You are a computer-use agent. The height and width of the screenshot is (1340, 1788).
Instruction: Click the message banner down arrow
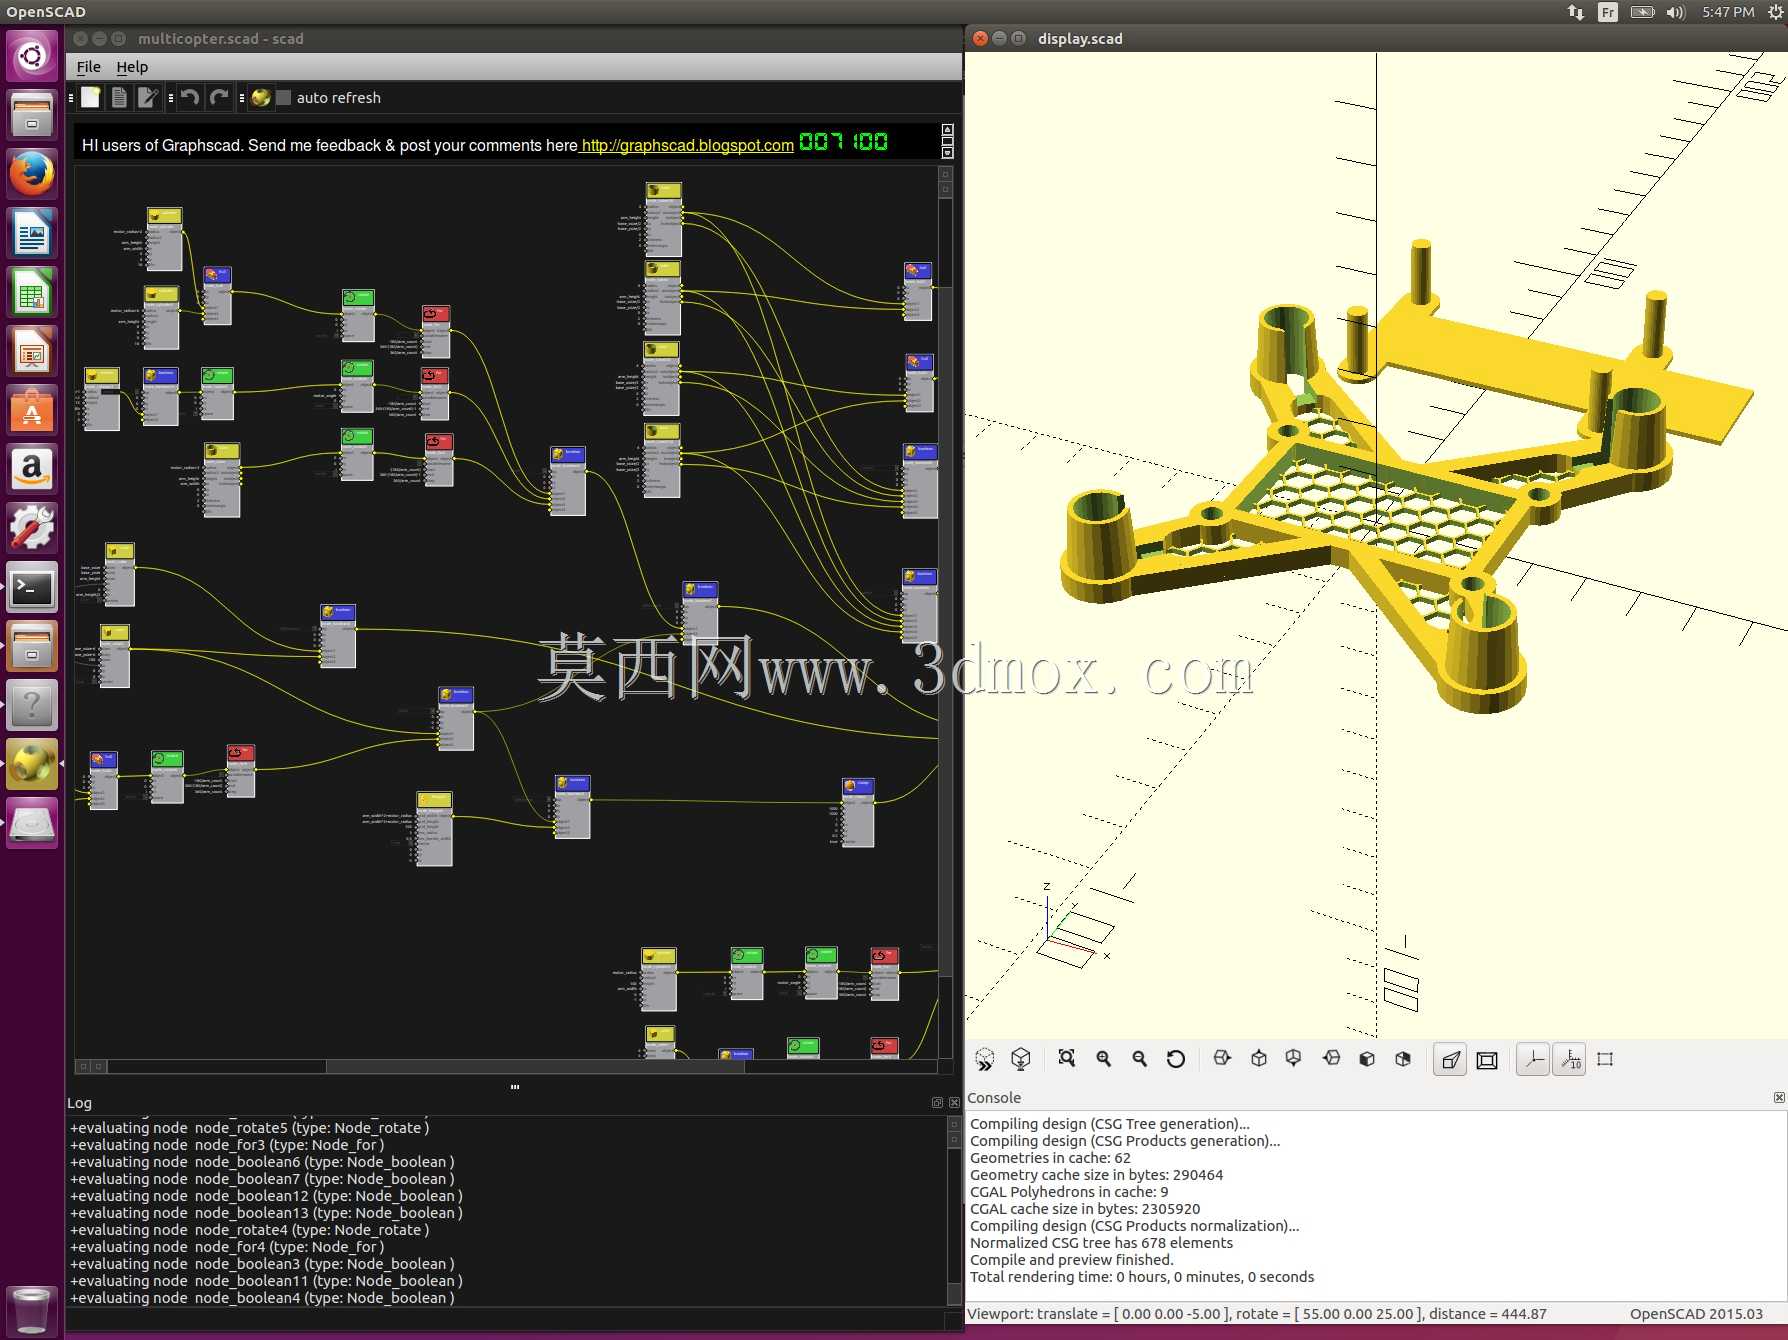click(947, 153)
